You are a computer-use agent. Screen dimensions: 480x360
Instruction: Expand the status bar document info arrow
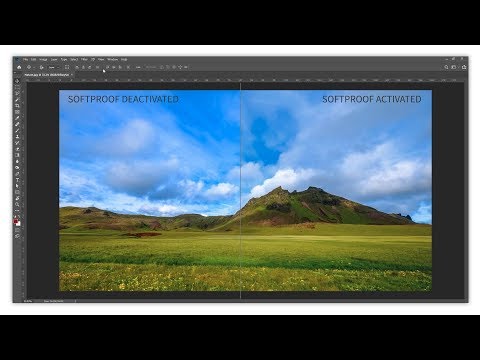75,301
